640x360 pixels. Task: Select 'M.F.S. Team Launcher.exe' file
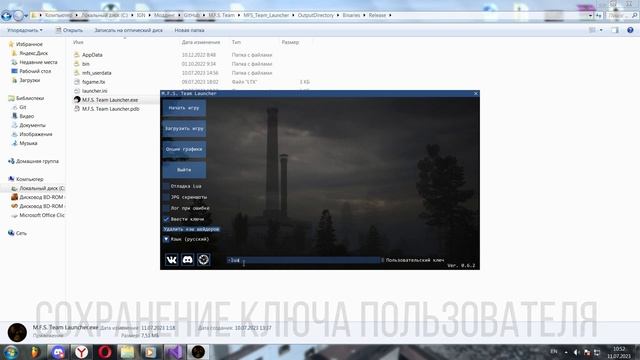coord(110,100)
